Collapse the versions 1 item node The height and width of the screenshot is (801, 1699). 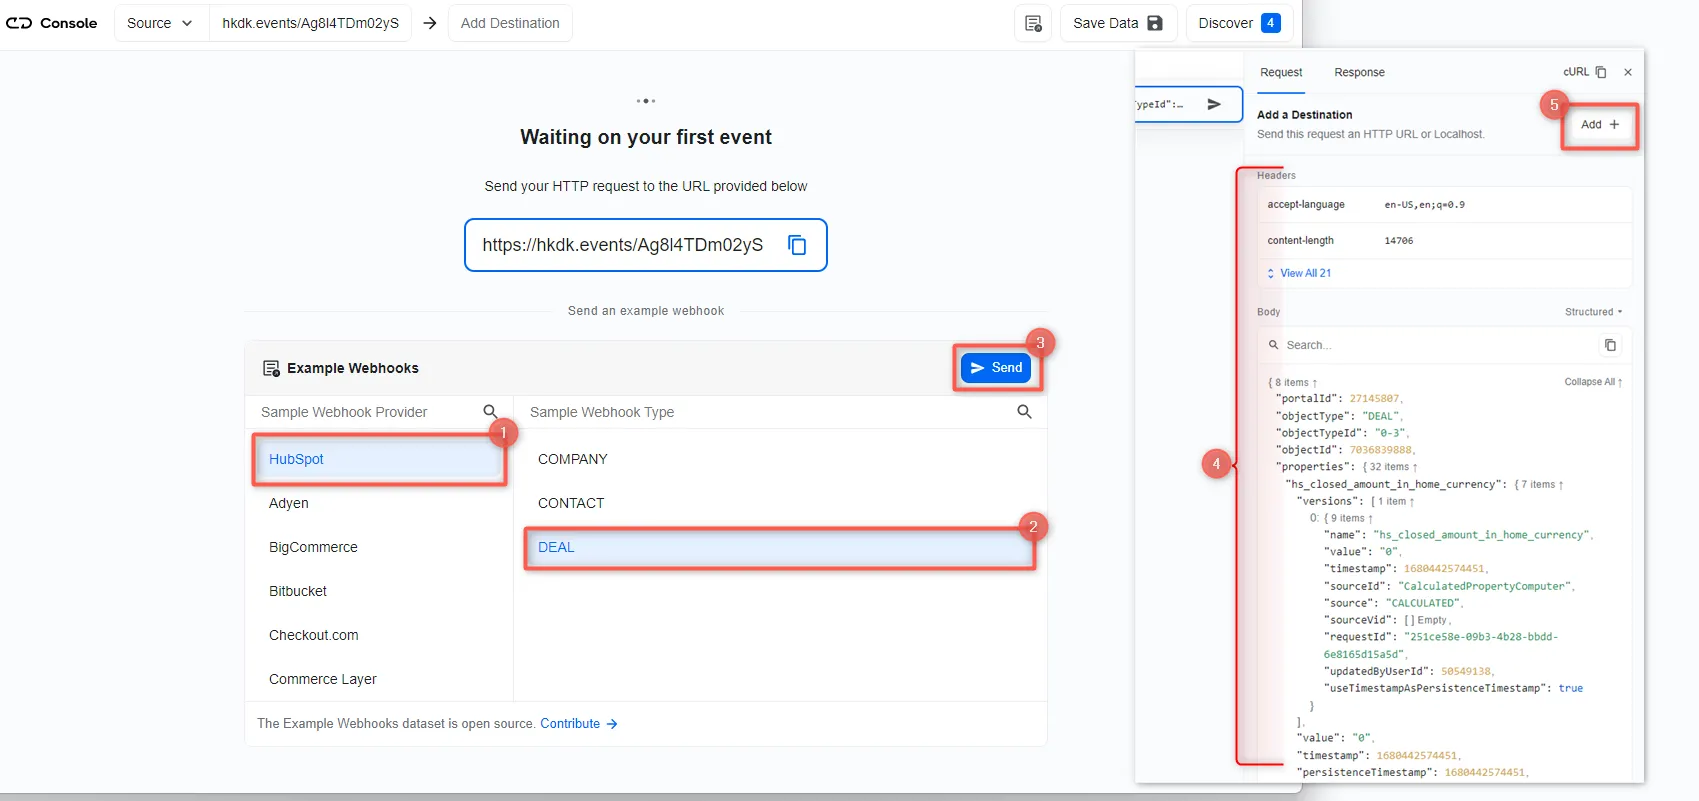point(1393,502)
